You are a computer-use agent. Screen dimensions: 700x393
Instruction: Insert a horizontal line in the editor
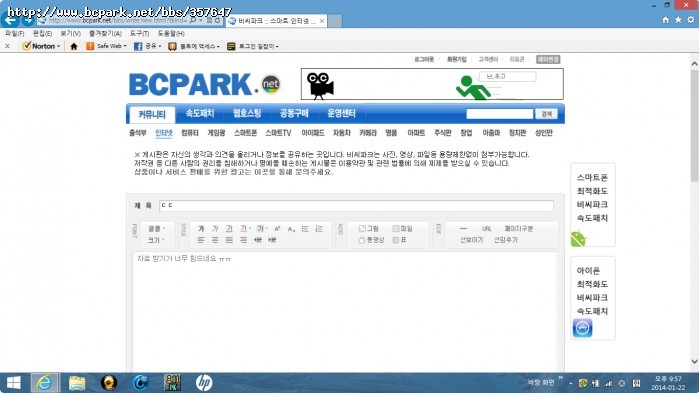point(463,229)
